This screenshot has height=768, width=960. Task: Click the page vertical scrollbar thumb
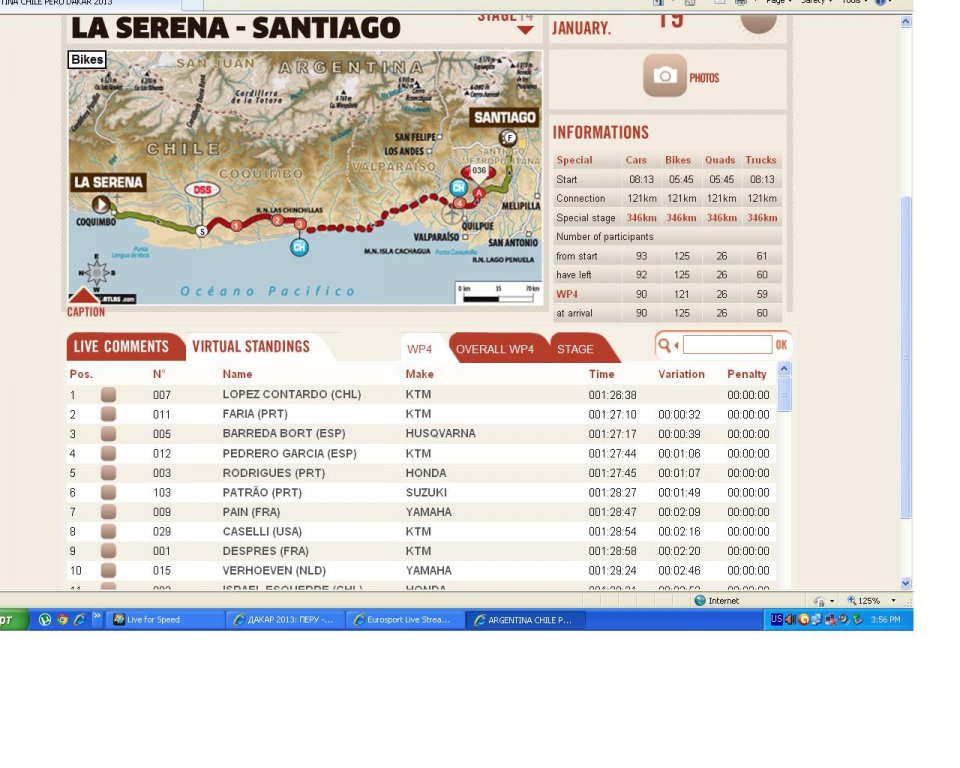[x=906, y=358]
